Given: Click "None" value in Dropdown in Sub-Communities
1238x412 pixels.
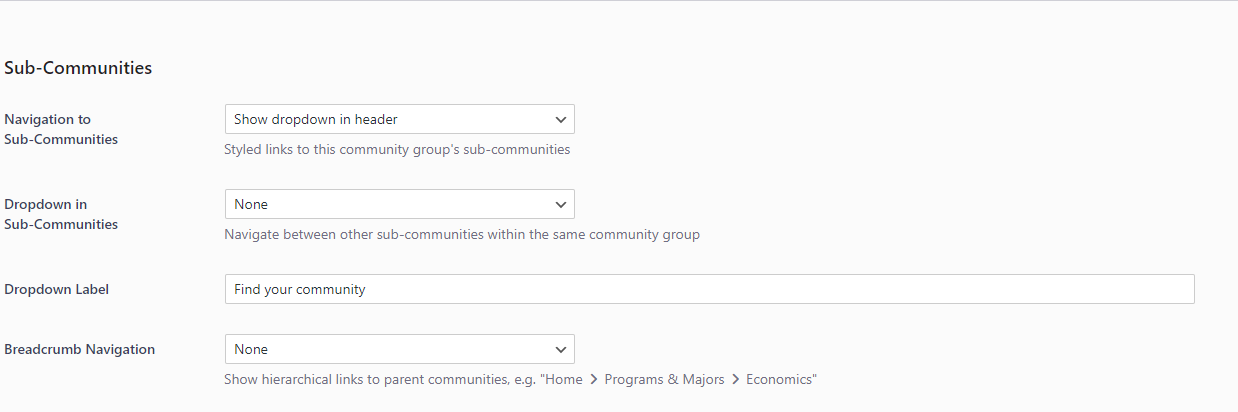Looking at the screenshot, I should point(251,204).
